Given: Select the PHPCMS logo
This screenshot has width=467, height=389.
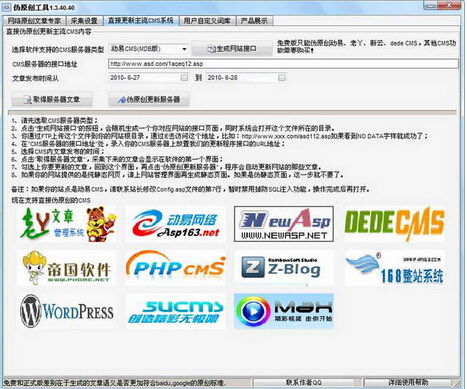Looking at the screenshot, I should [x=176, y=268].
